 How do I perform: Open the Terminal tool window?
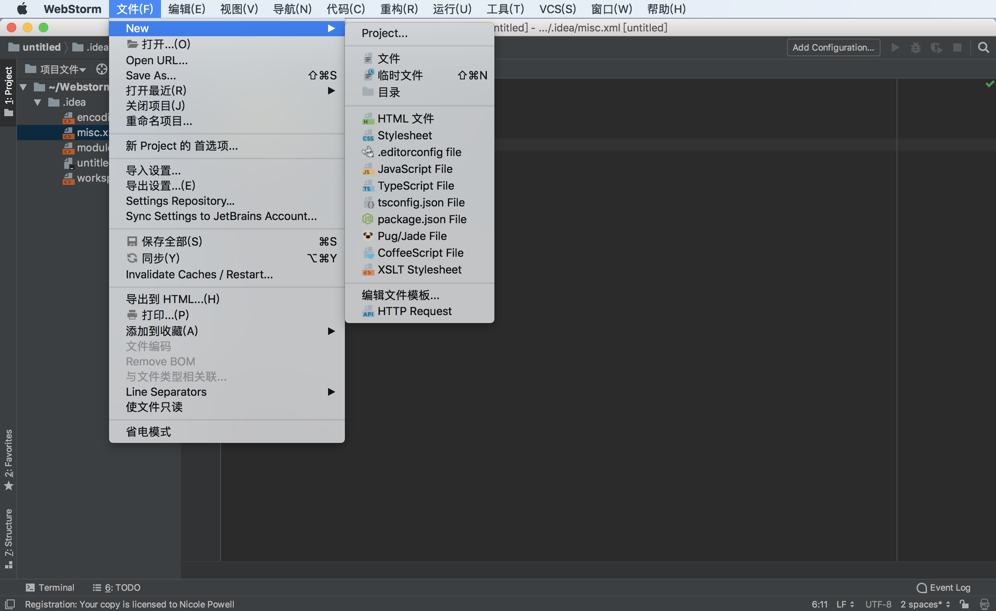tap(50, 588)
